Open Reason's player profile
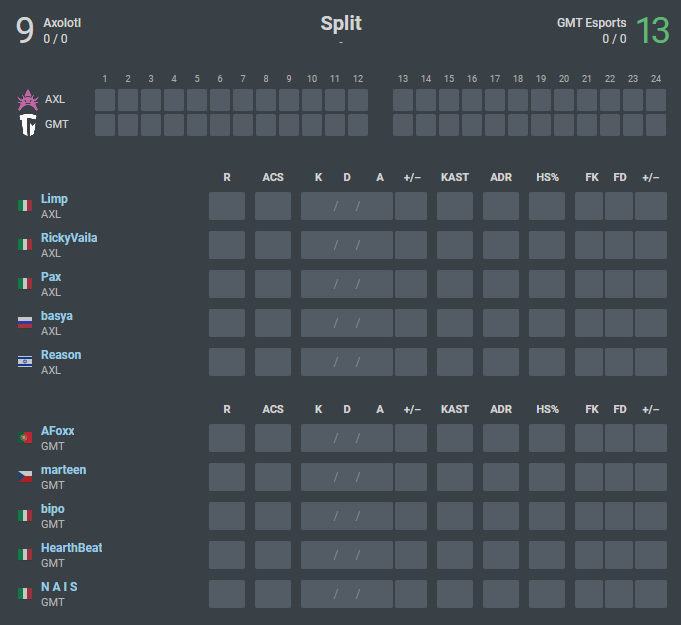681x625 pixels. tap(61, 355)
